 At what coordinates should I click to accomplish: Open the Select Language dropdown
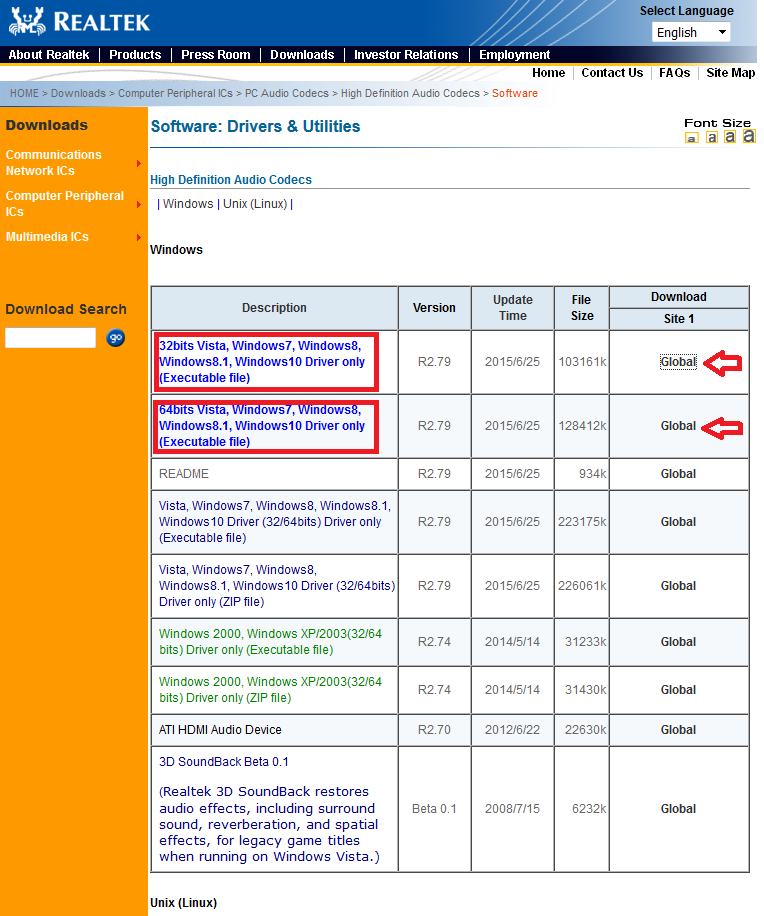[x=691, y=32]
